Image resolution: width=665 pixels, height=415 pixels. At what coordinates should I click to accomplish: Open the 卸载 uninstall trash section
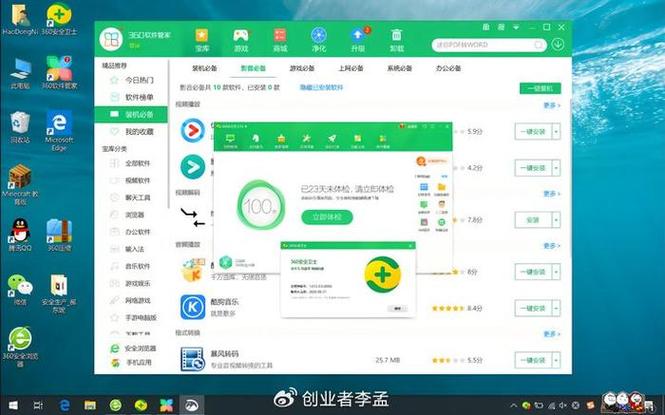397,40
